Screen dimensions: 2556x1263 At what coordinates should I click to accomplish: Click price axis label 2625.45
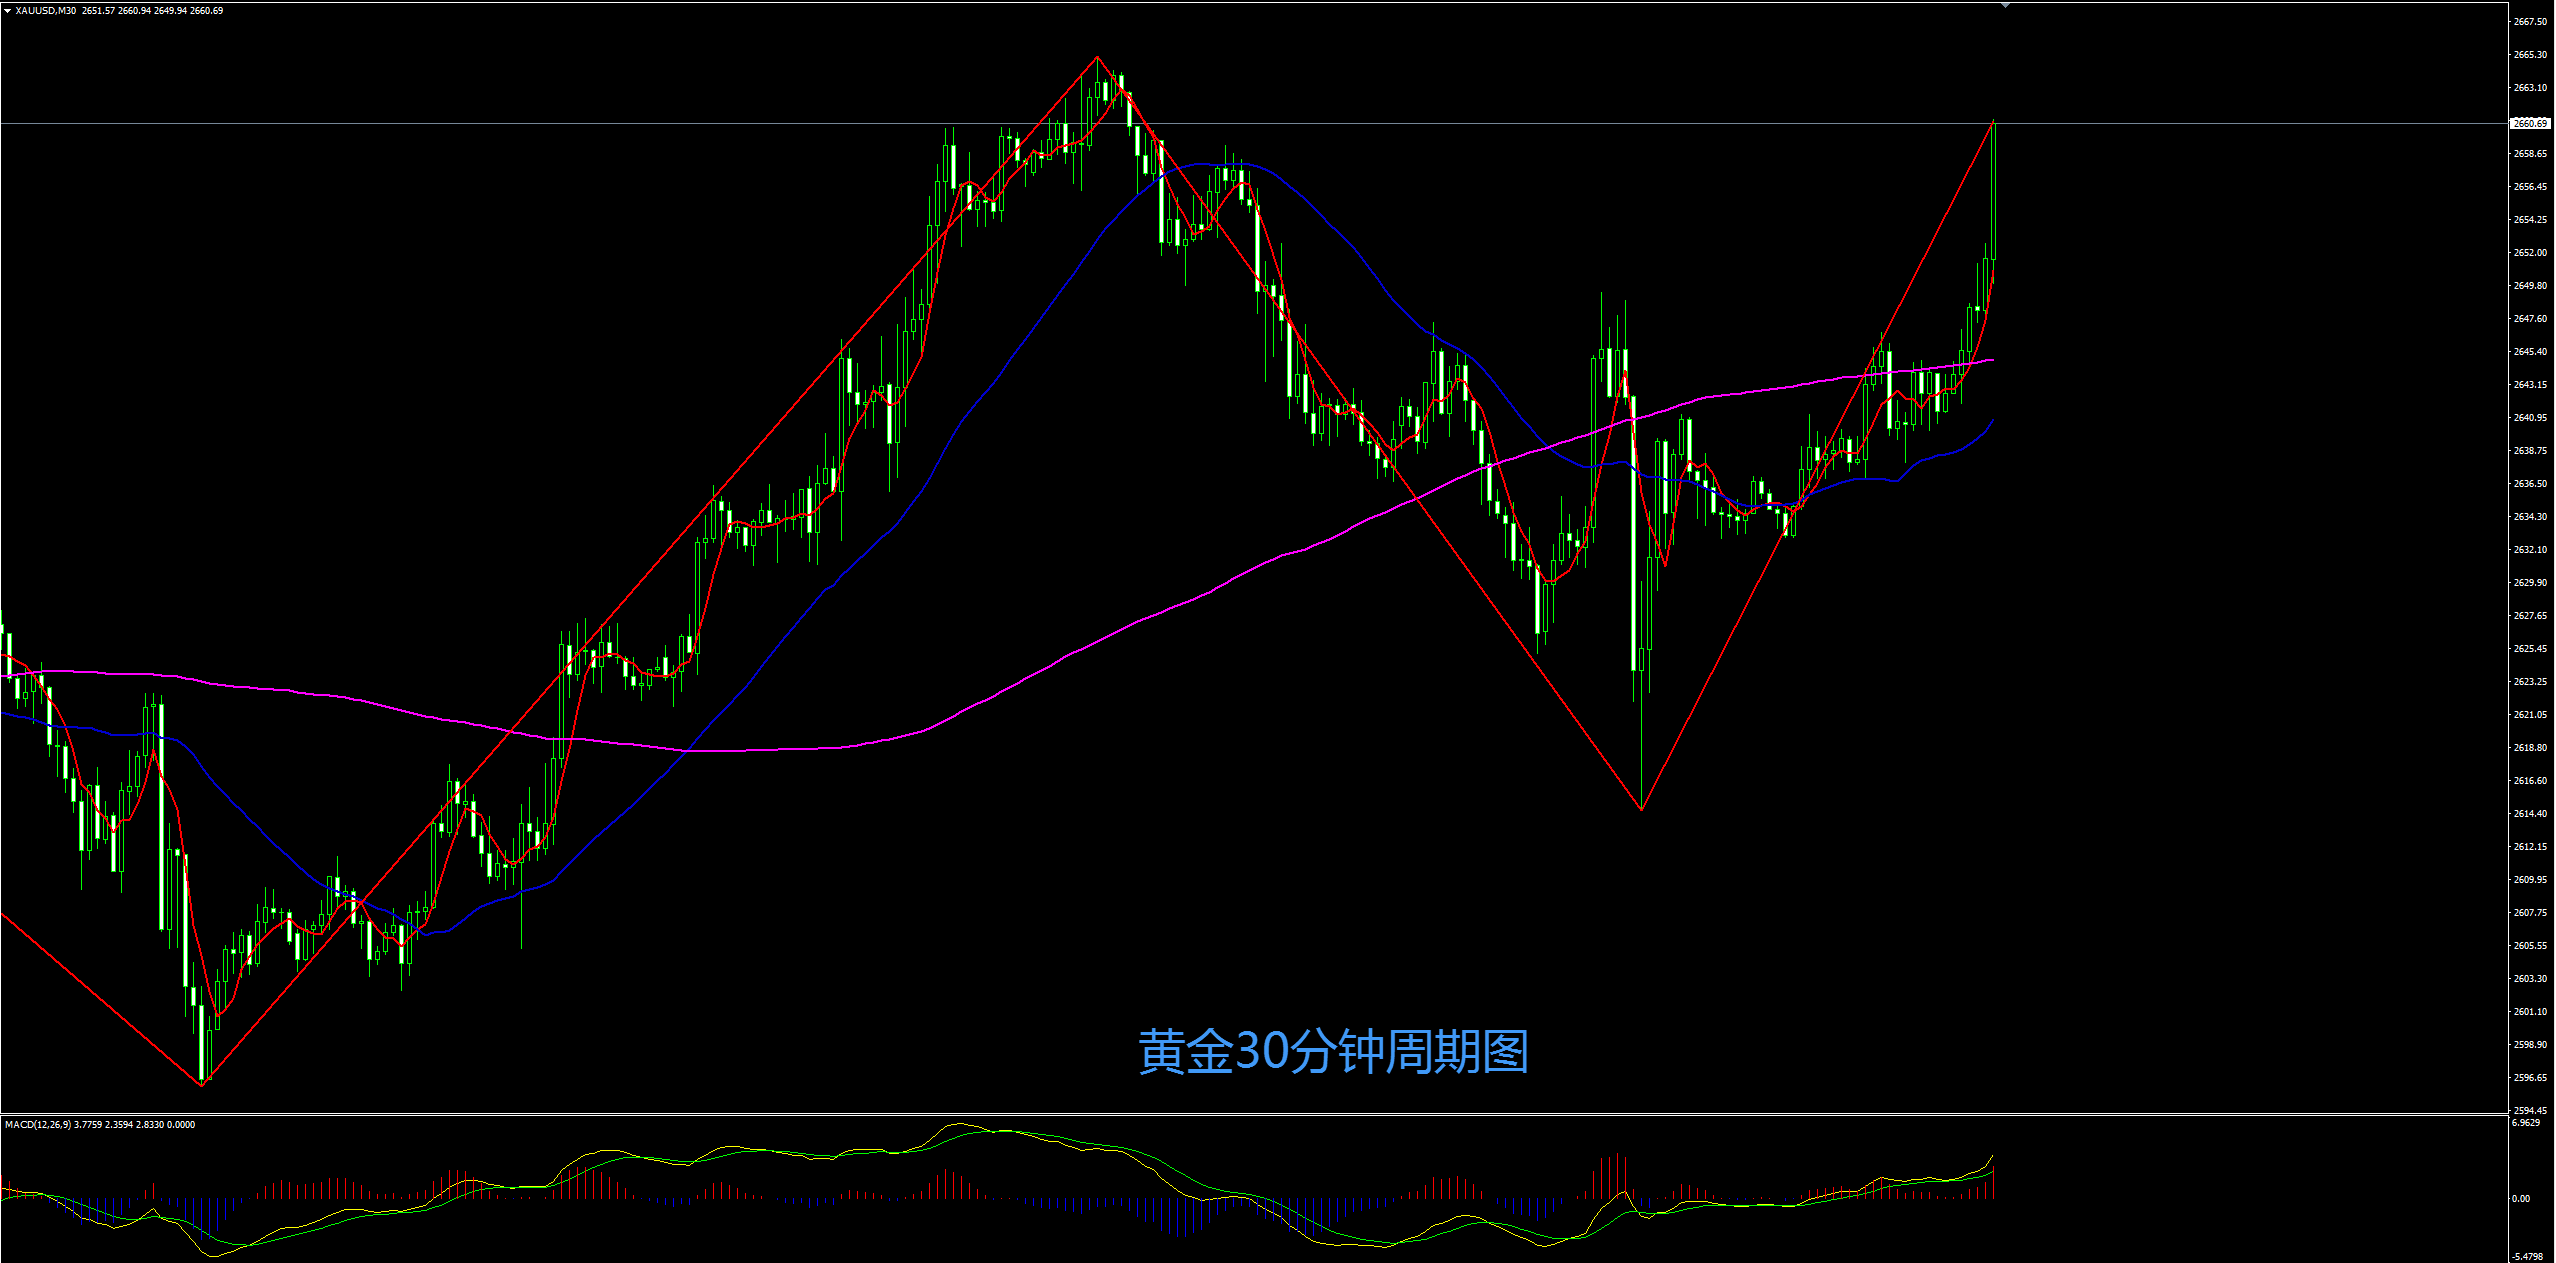pyautogui.click(x=2530, y=649)
